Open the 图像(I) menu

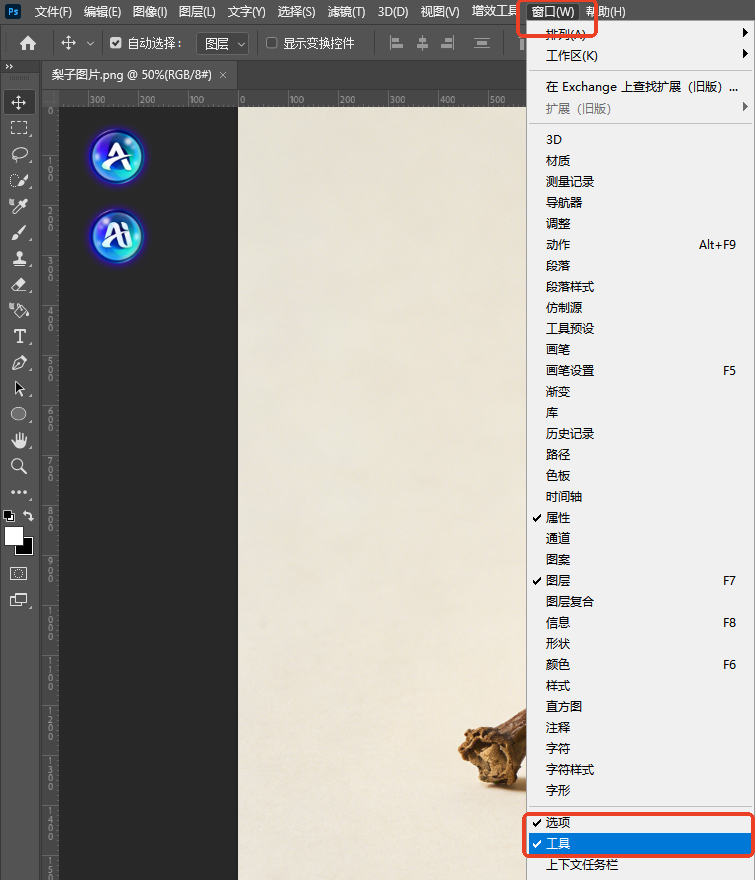pos(150,12)
